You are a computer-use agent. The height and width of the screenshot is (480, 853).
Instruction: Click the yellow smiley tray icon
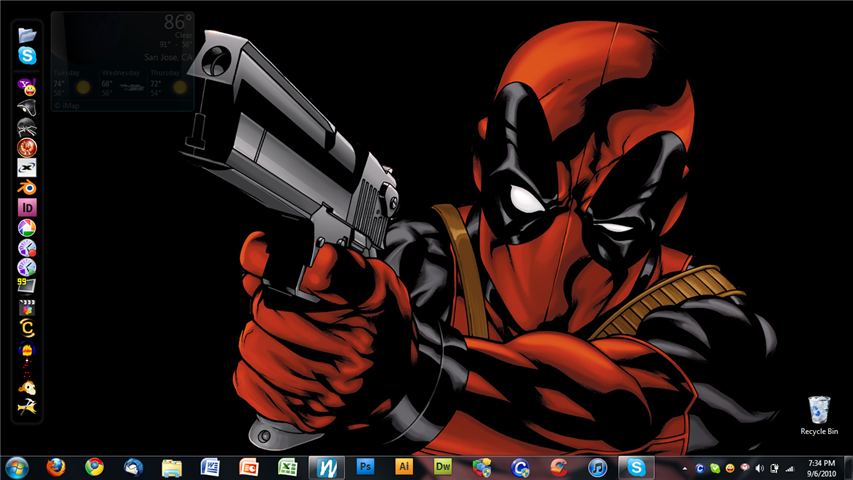pos(730,469)
